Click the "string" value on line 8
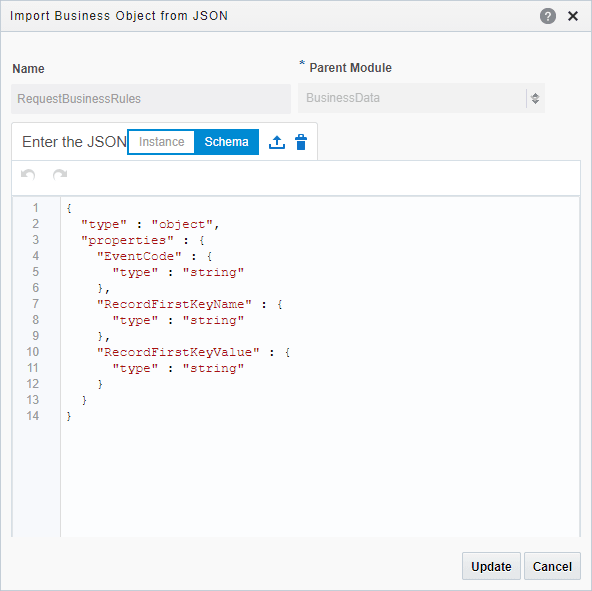Viewport: 592px width, 591px height. (213, 320)
